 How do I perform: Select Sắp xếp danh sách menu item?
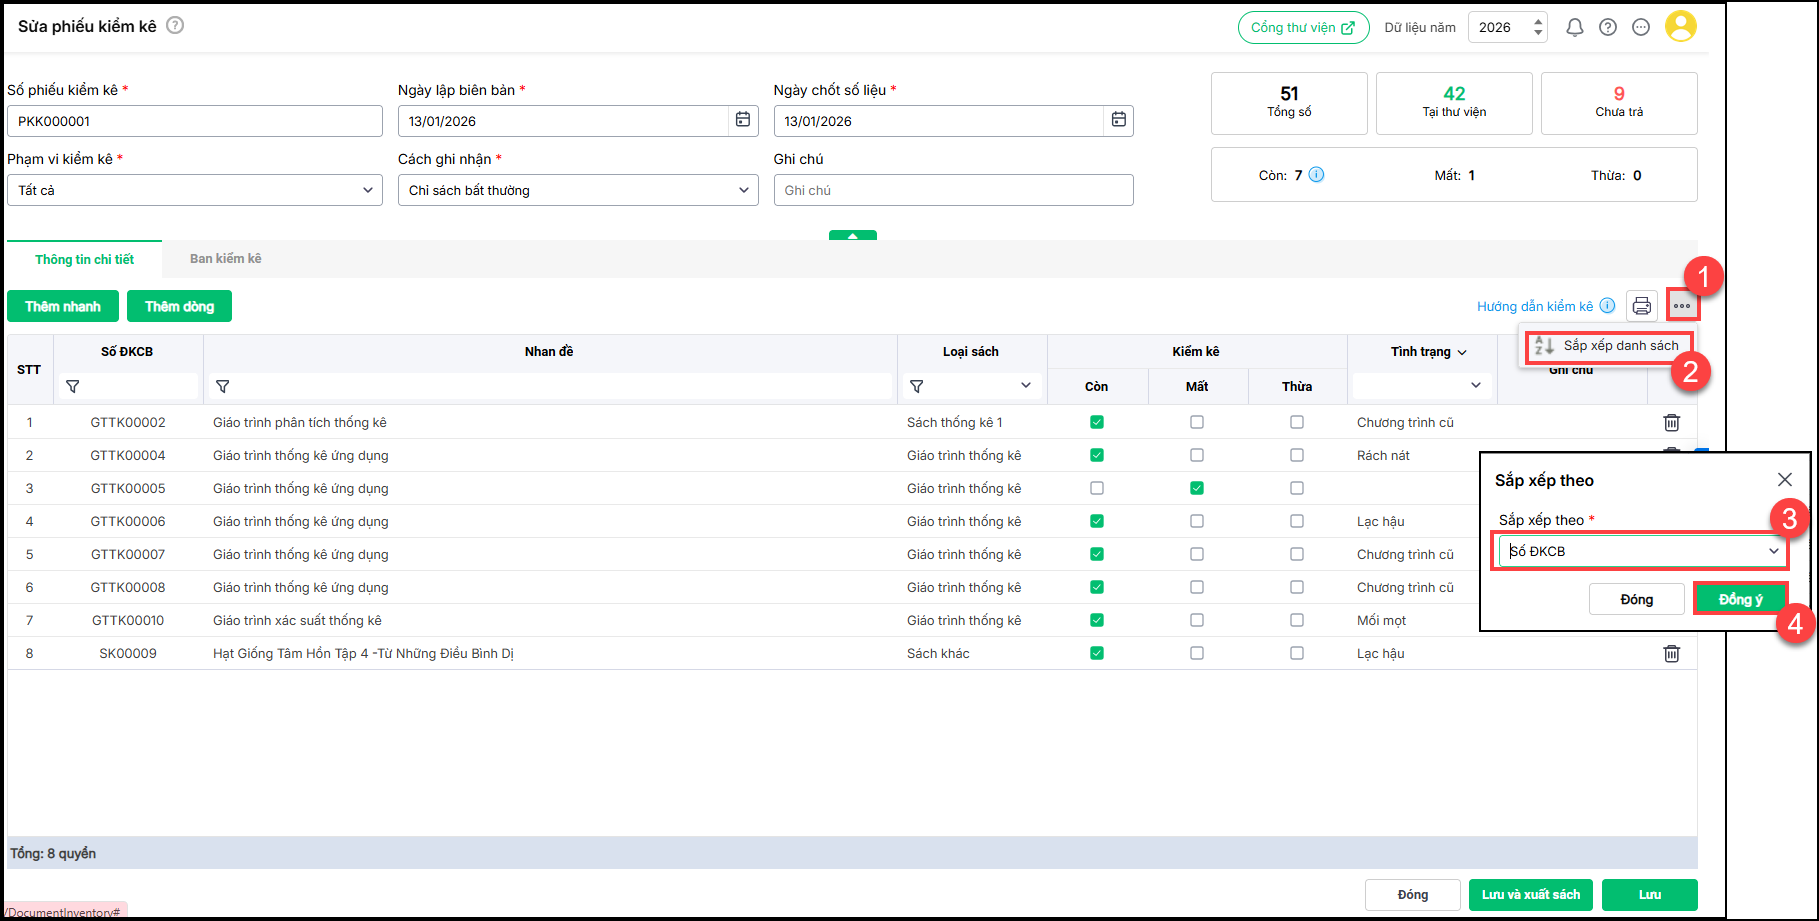click(1610, 346)
